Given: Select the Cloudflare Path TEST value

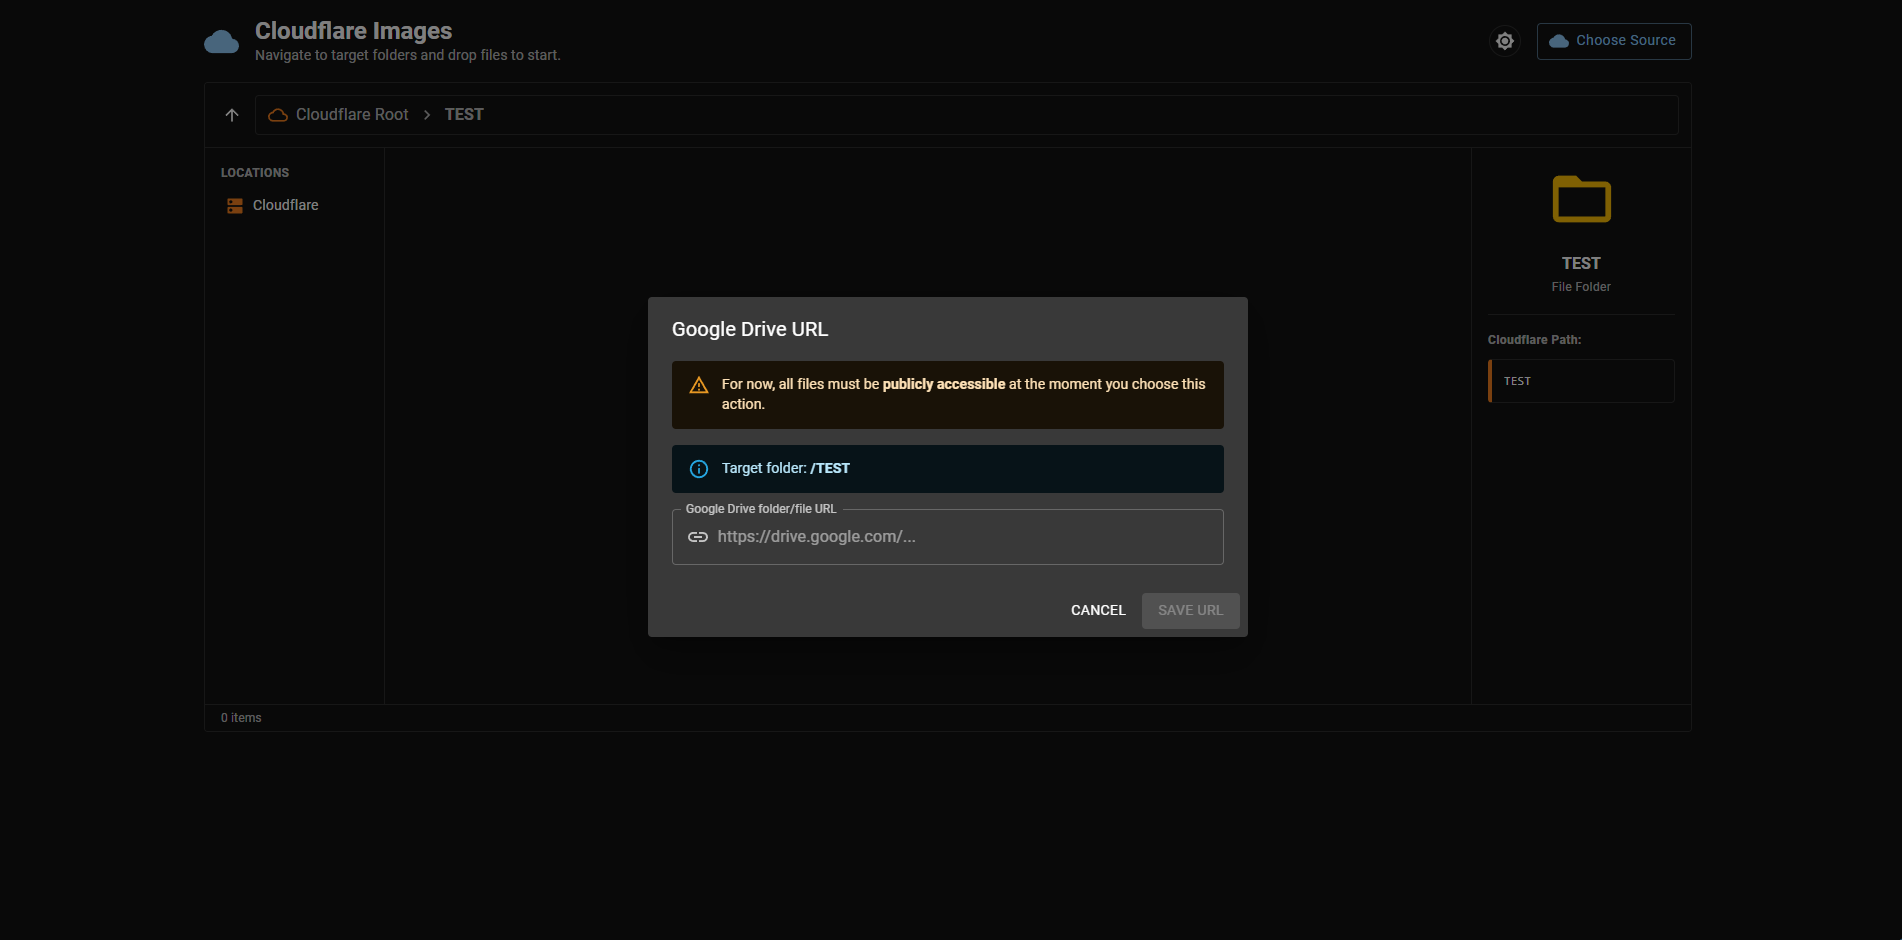Looking at the screenshot, I should (x=1581, y=381).
